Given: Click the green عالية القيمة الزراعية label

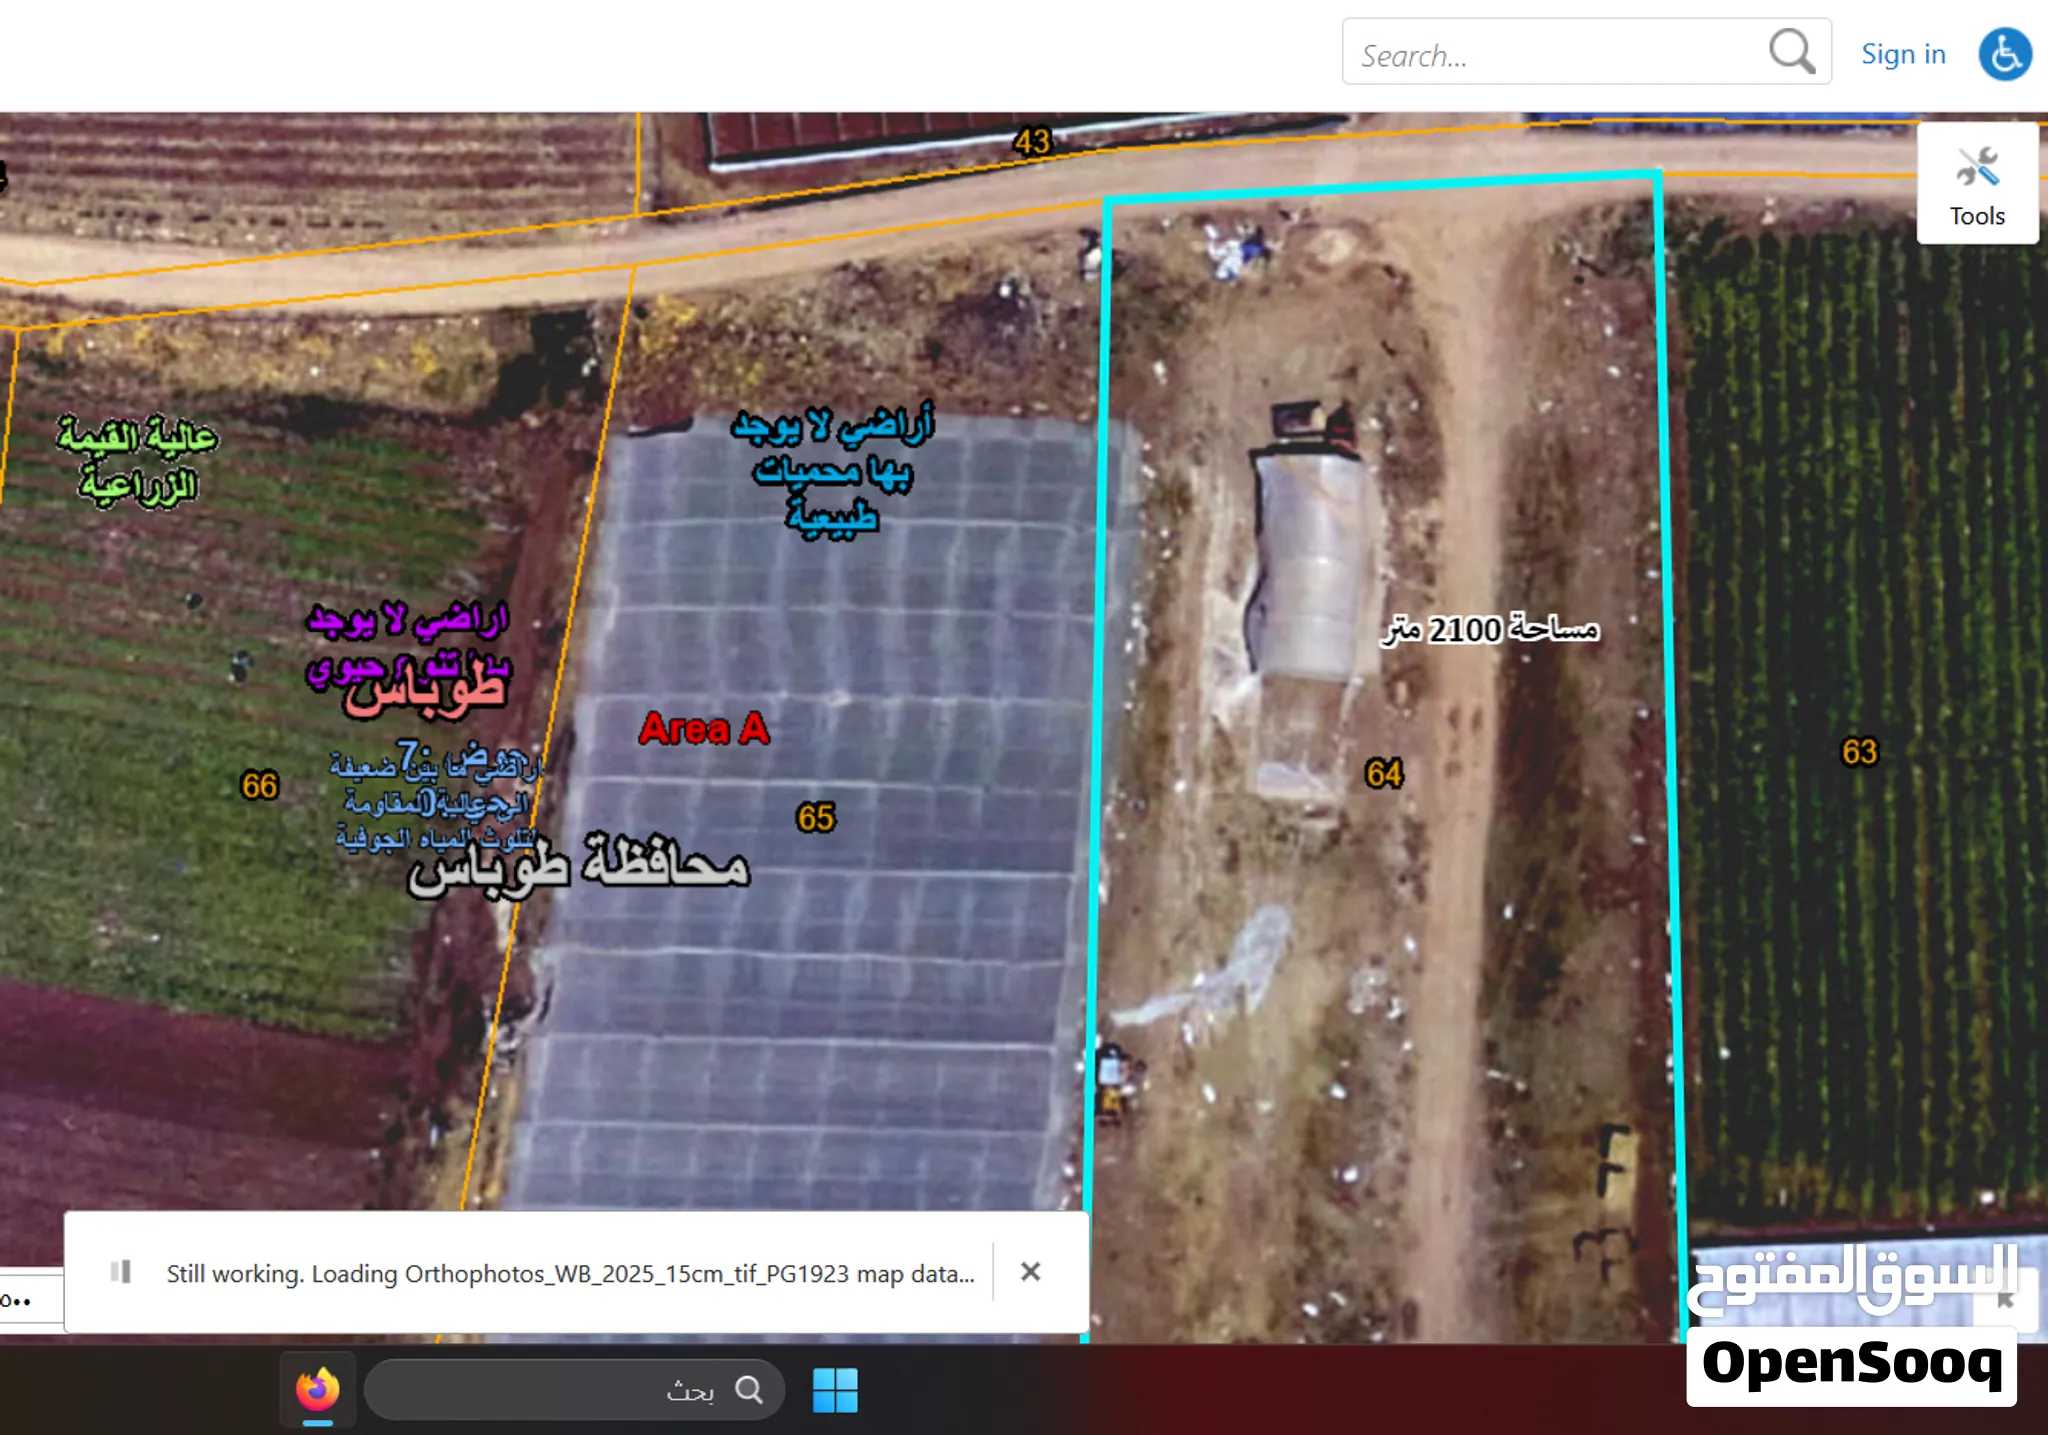Looking at the screenshot, I should click(x=137, y=461).
